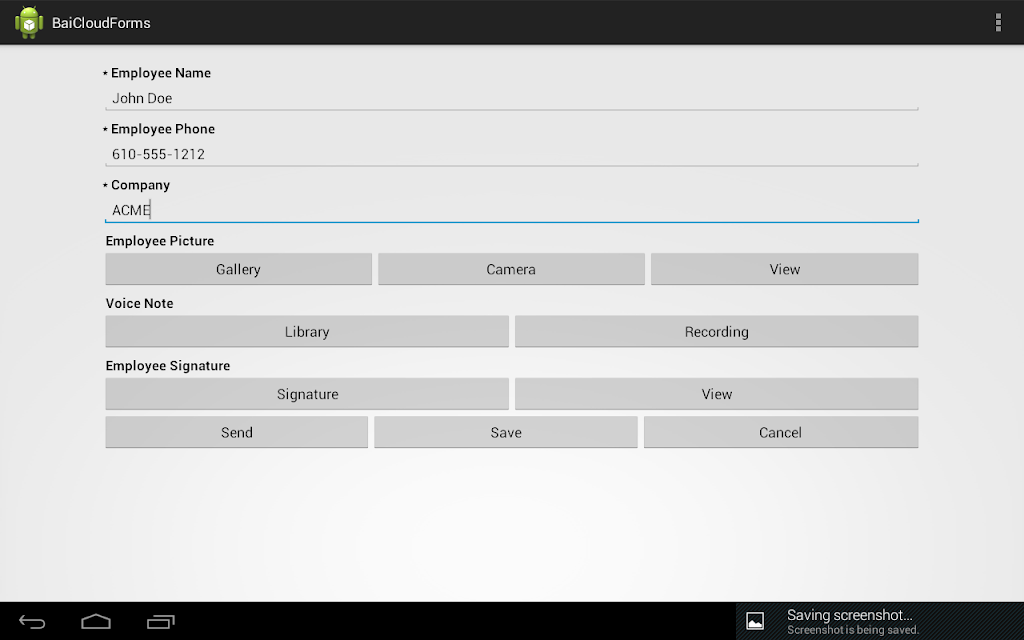Tap the Android home navigation icon
The height and width of the screenshot is (640, 1024).
[x=96, y=622]
